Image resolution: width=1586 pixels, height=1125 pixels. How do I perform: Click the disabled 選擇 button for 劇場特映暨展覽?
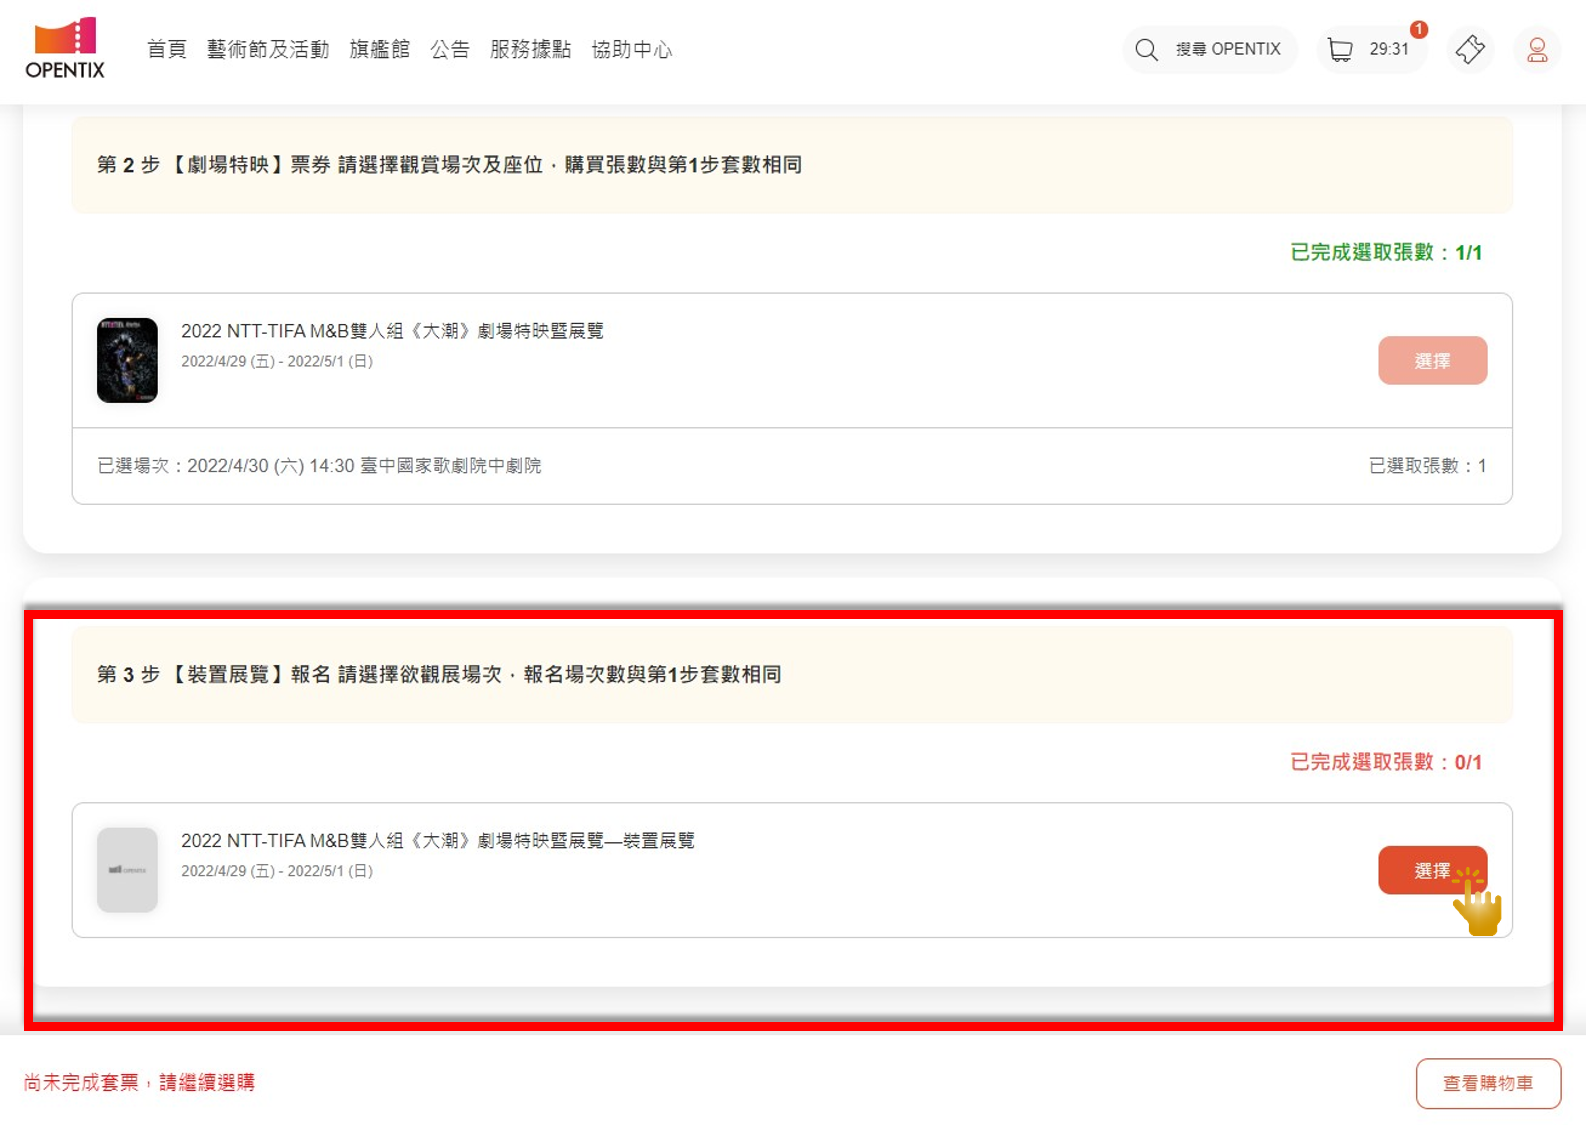[x=1432, y=361]
